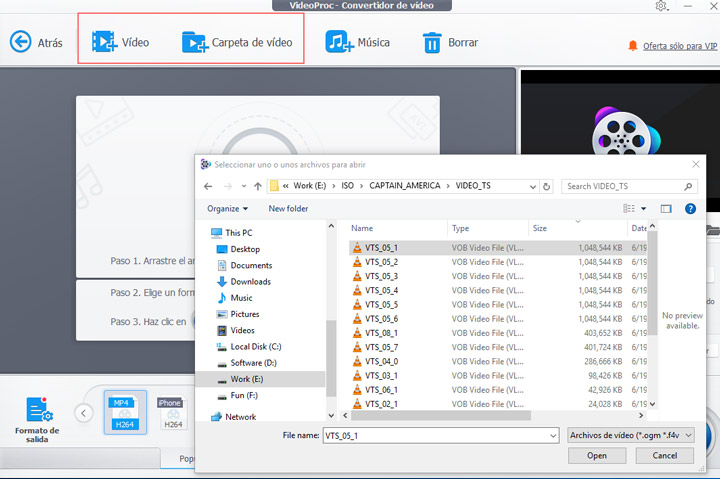Click New folder in the dialog toolbar
This screenshot has height=479, width=720.
(x=288, y=209)
